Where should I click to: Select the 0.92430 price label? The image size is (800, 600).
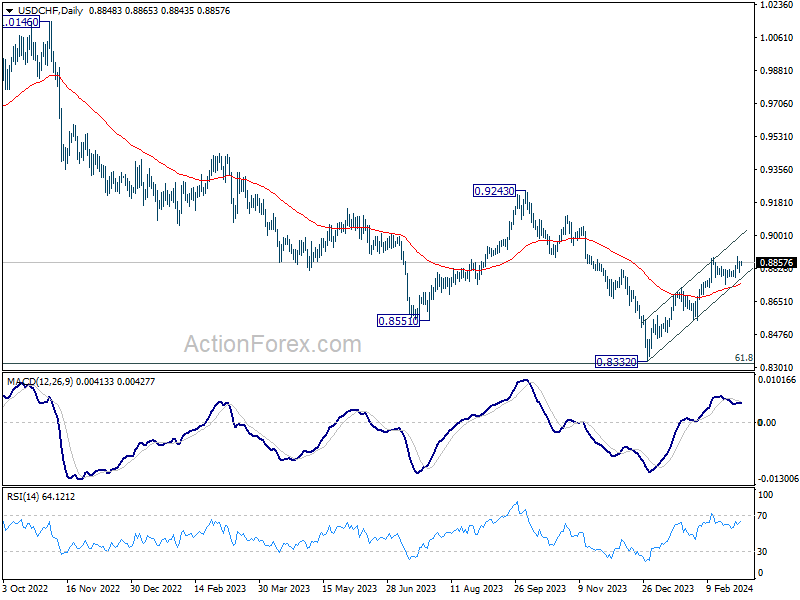[x=494, y=191]
